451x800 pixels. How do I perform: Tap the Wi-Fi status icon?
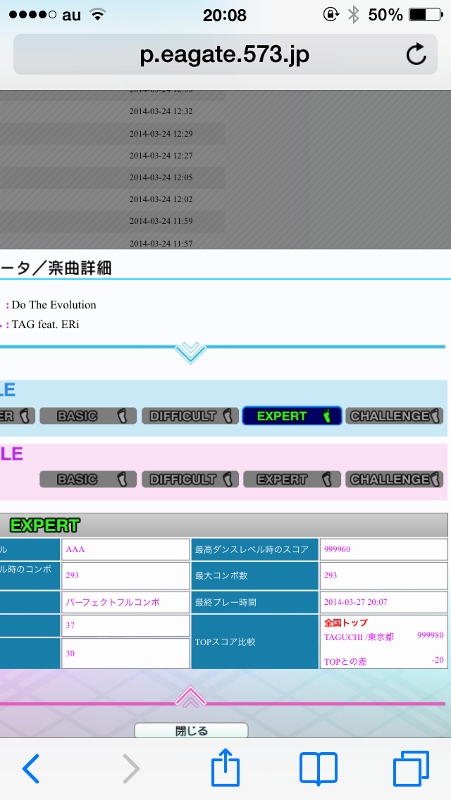pyautogui.click(x=97, y=15)
